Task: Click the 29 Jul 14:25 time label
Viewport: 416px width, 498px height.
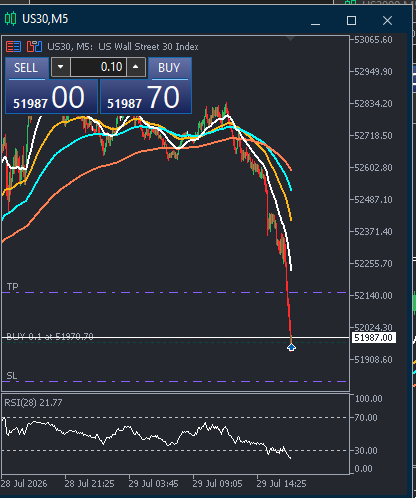Action: coord(281,484)
